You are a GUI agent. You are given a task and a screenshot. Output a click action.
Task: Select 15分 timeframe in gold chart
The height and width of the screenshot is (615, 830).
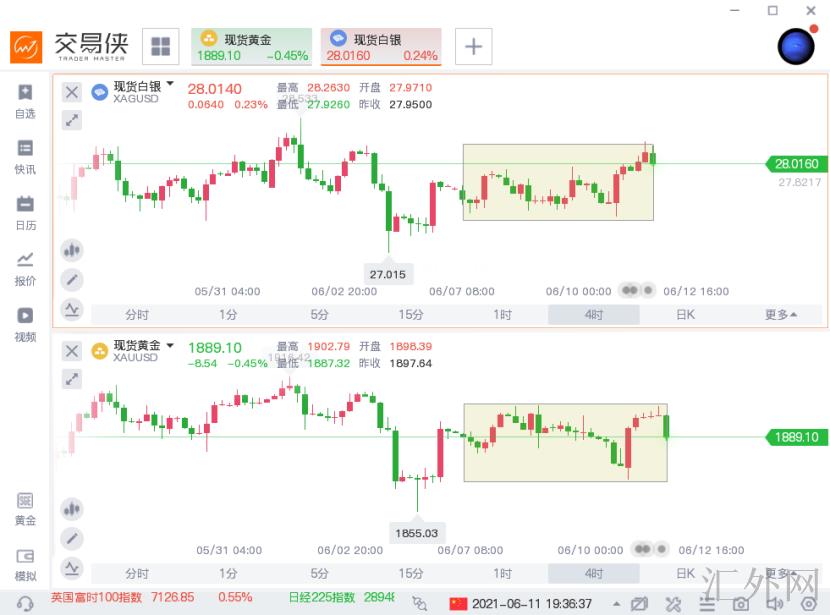[411, 574]
